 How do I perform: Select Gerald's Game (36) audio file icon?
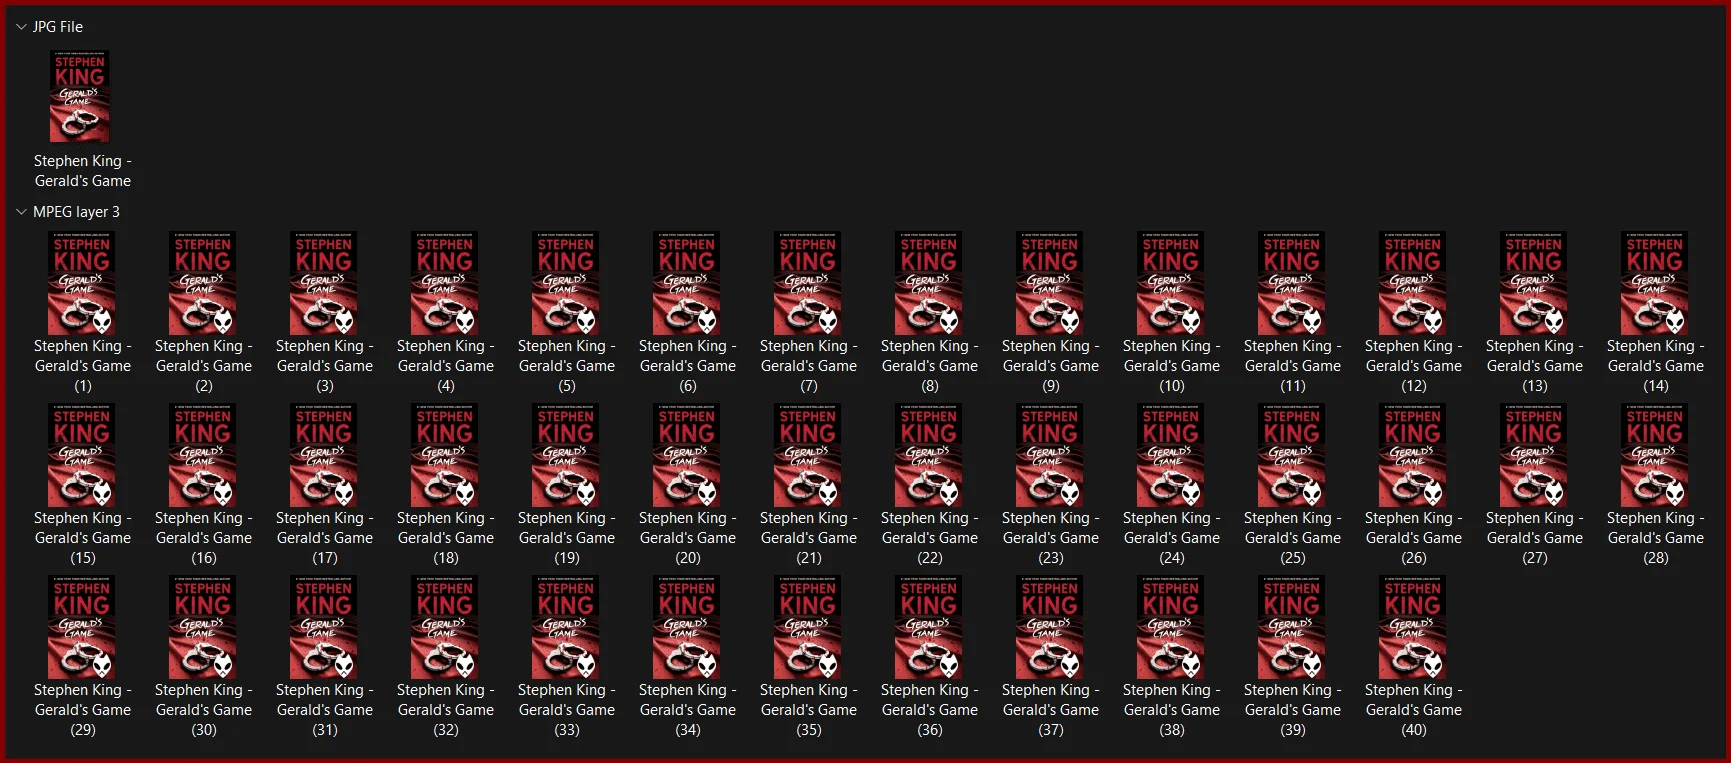[x=929, y=627]
